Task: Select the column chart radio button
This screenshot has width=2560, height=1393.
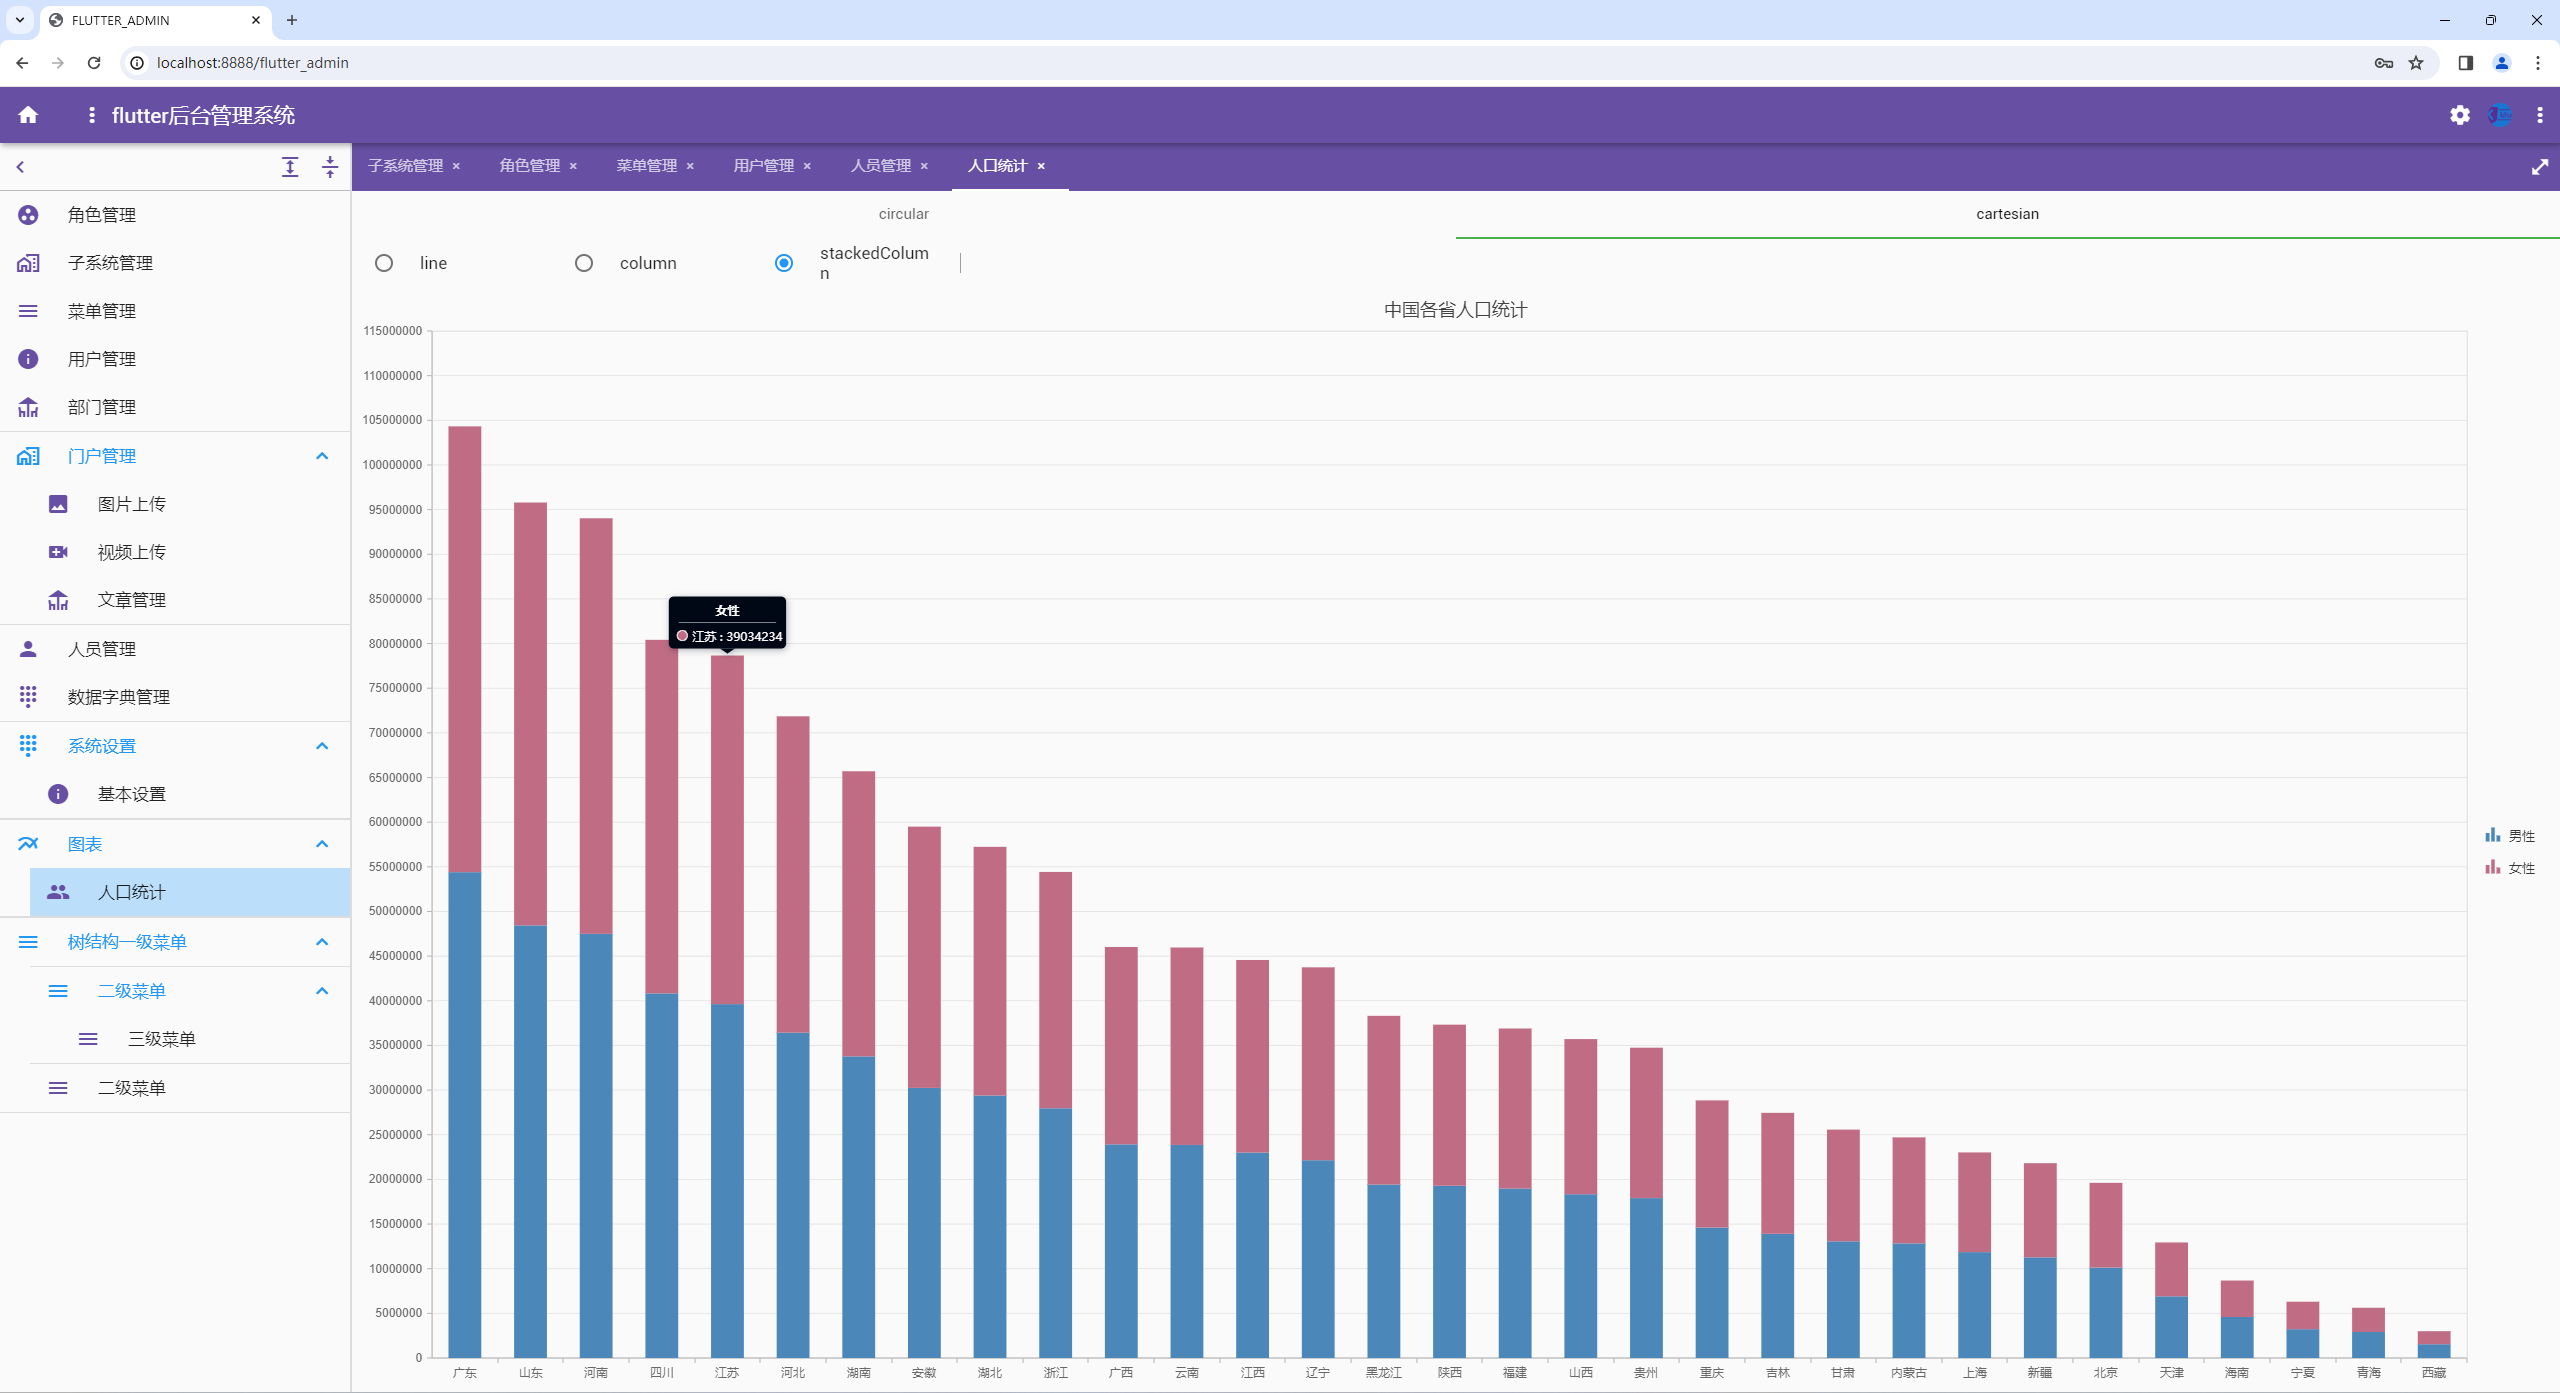Action: 584,263
